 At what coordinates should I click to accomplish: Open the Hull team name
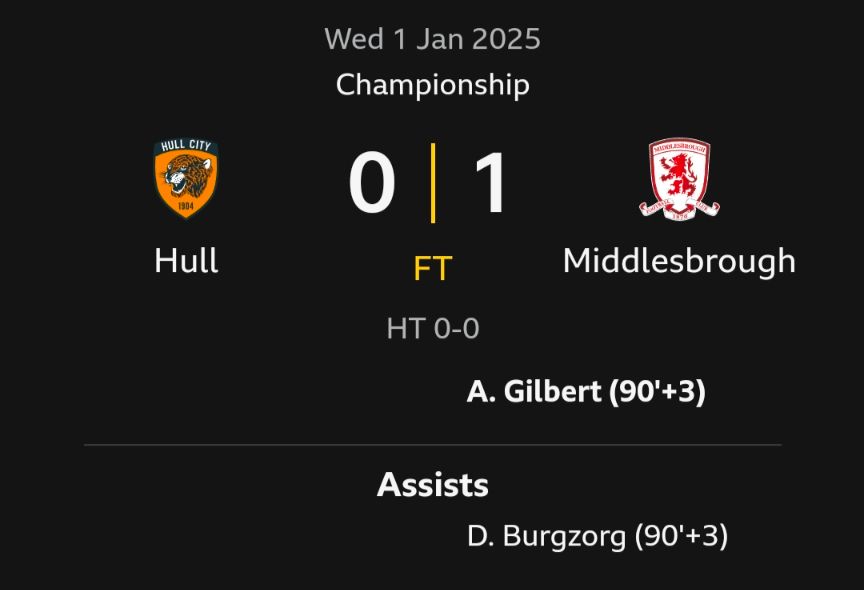click(186, 260)
